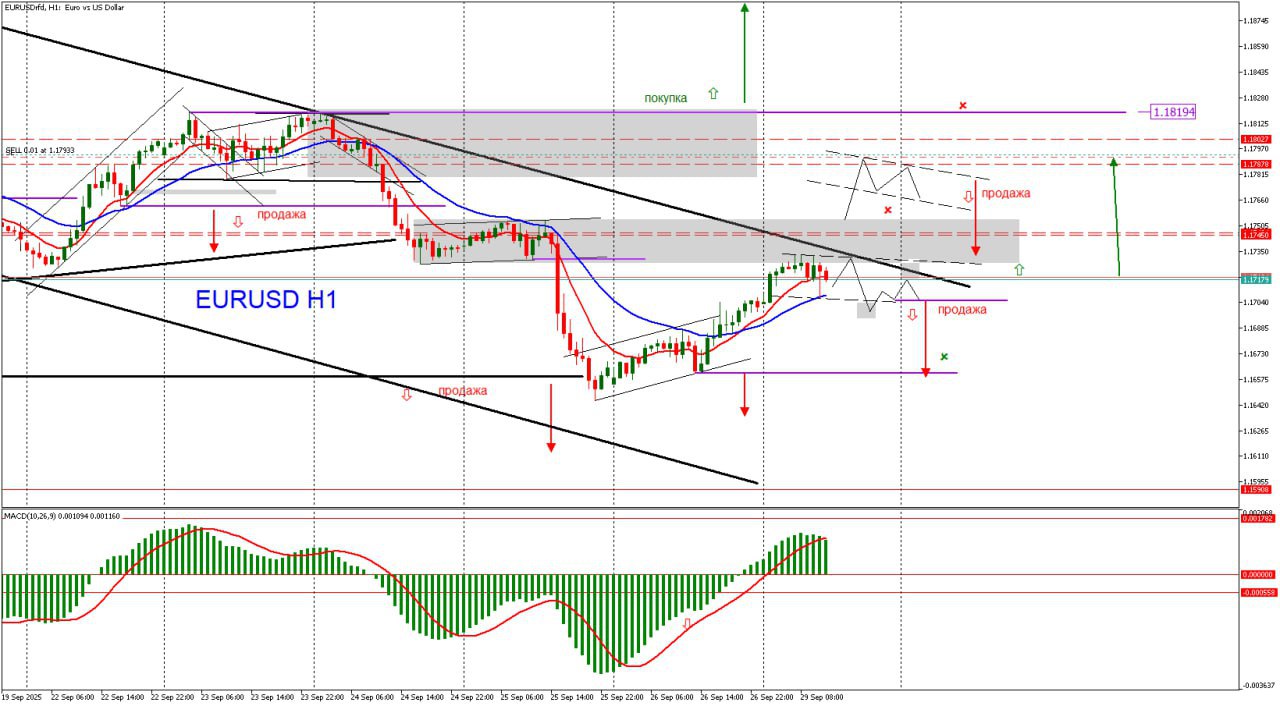
Task: Click the red x mark below the dashed channel
Action: (887, 210)
